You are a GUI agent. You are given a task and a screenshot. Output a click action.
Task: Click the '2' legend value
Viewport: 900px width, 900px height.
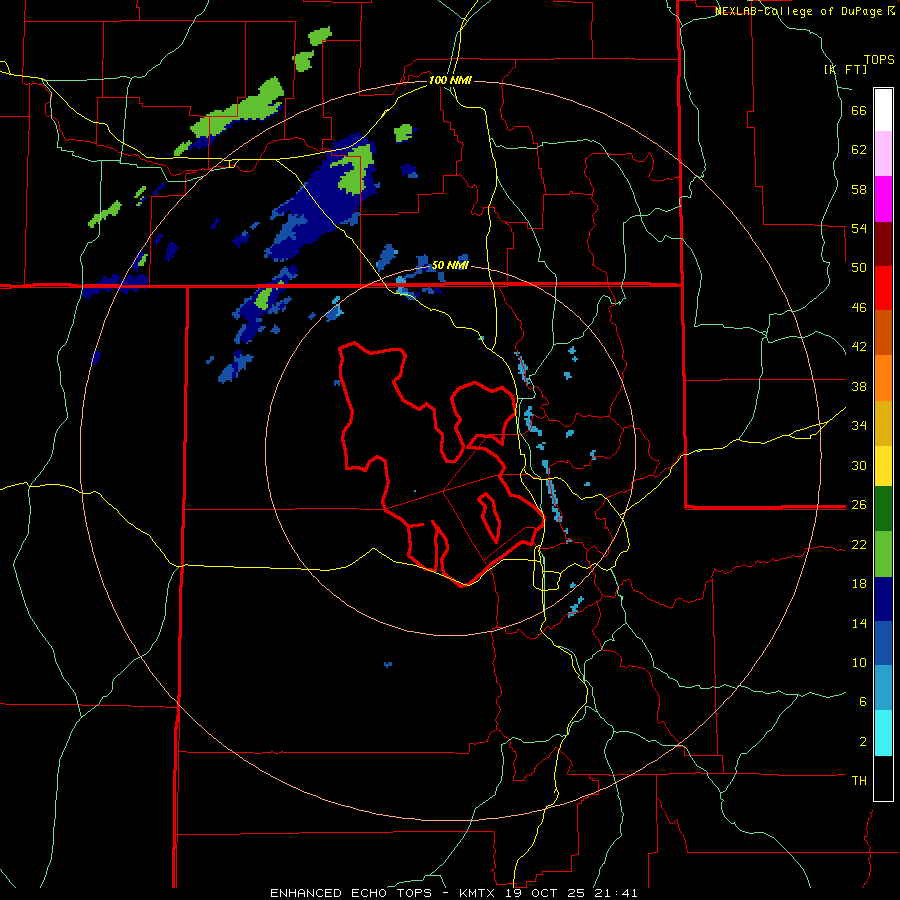point(863,742)
